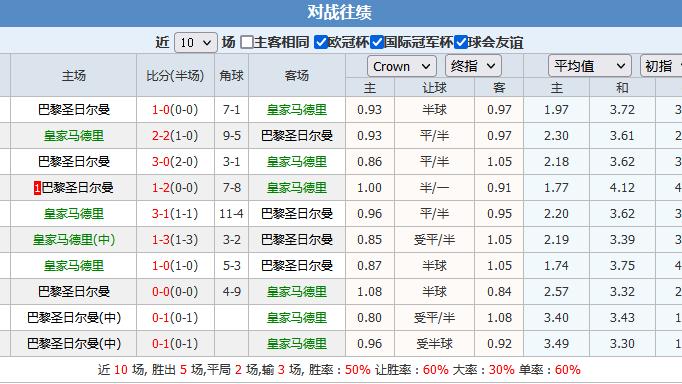Click the 2-2(1-0) score

(175, 136)
